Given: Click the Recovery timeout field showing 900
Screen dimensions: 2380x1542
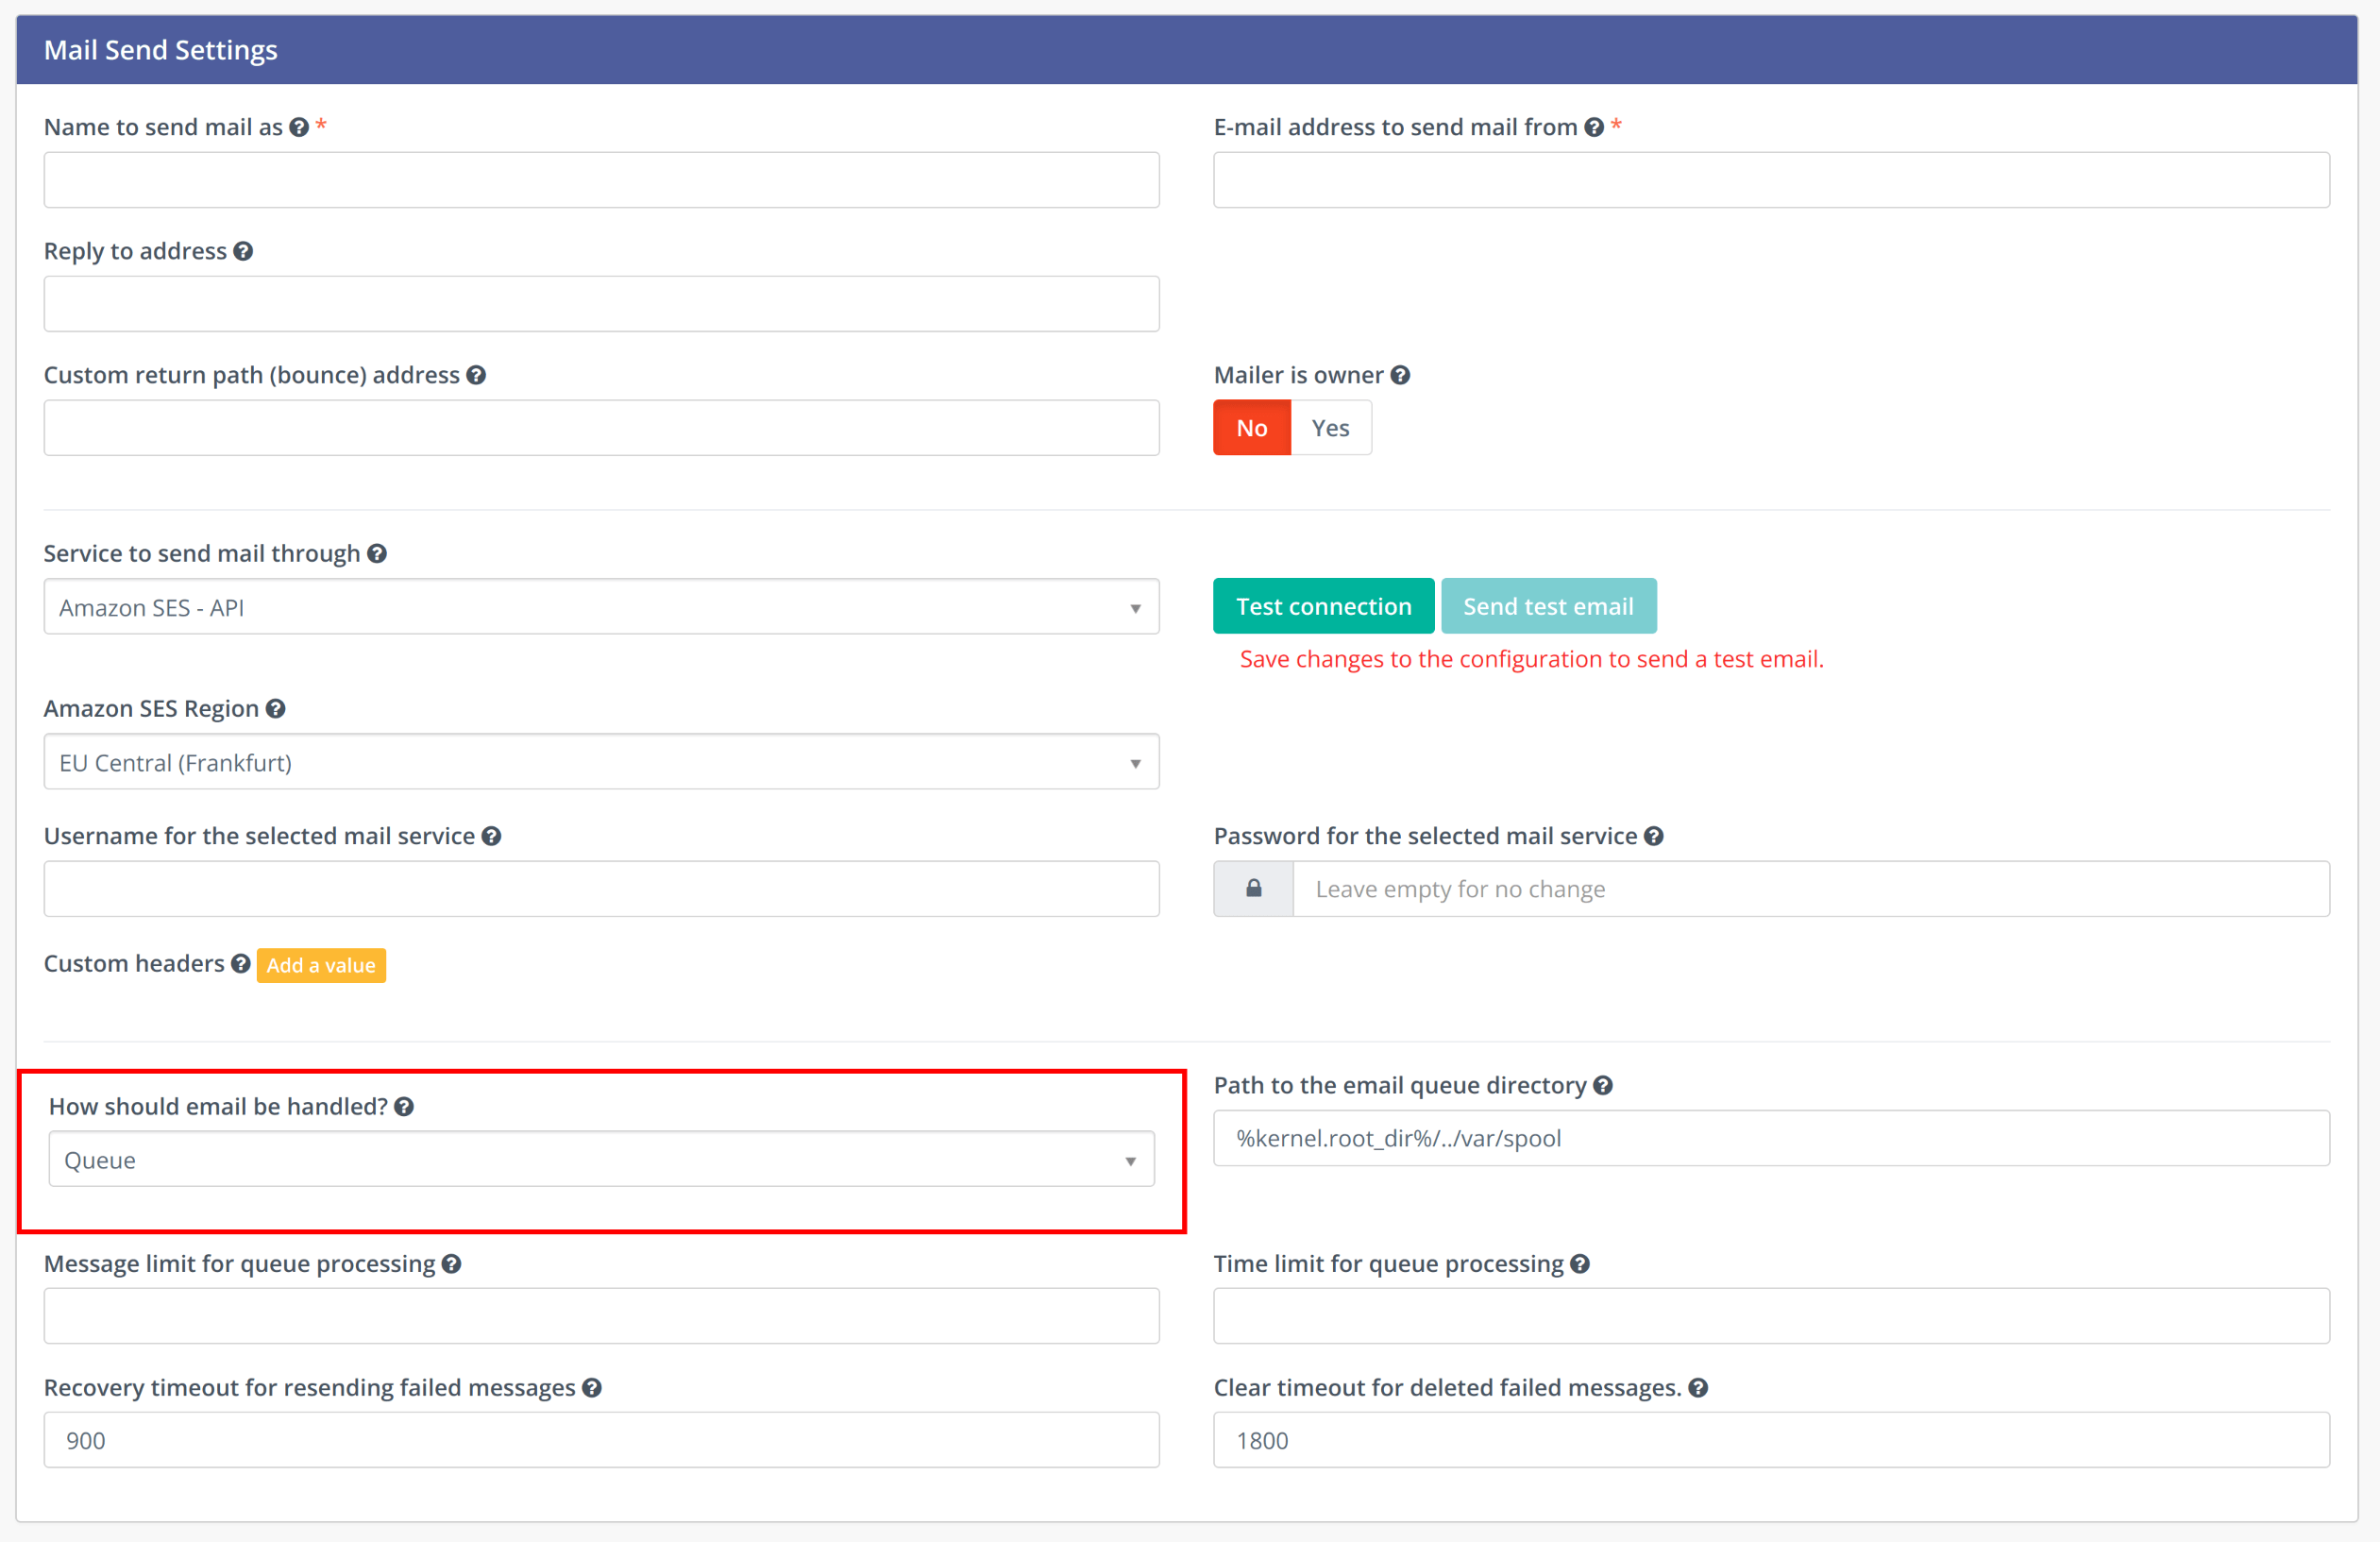Looking at the screenshot, I should point(601,1440).
